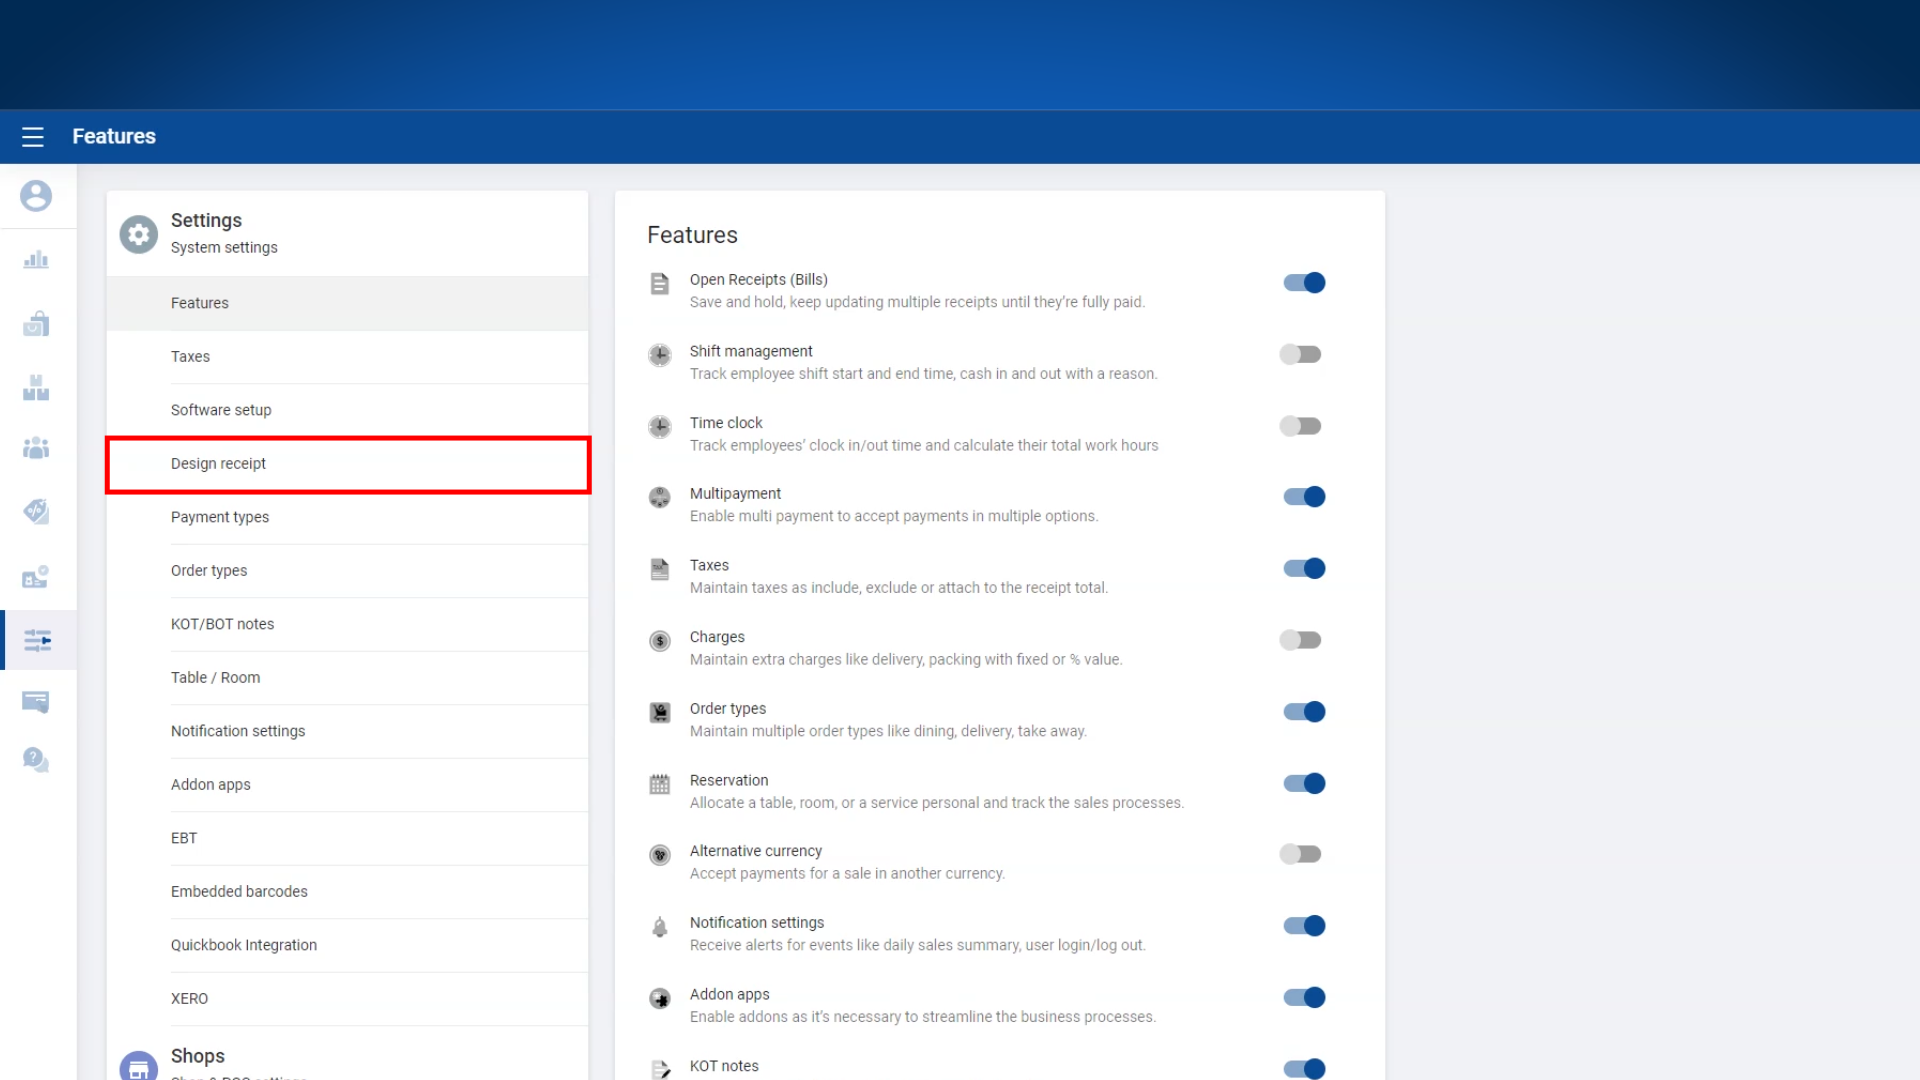Enable the Shift management toggle

1301,355
